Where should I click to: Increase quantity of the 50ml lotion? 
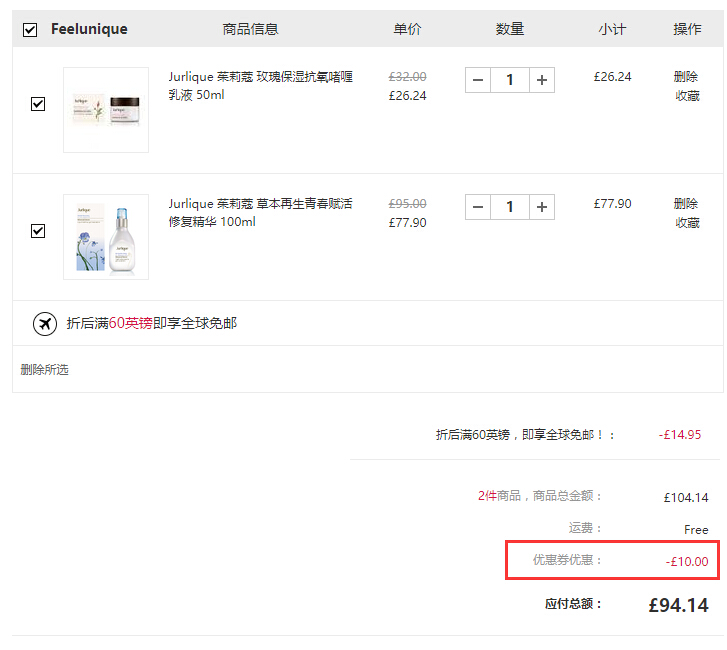[542, 80]
